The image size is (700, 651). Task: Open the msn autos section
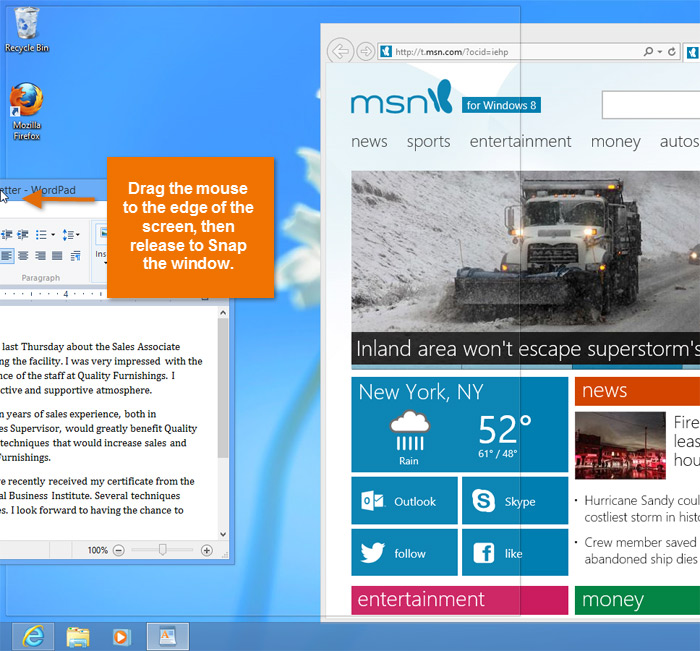[x=679, y=142]
